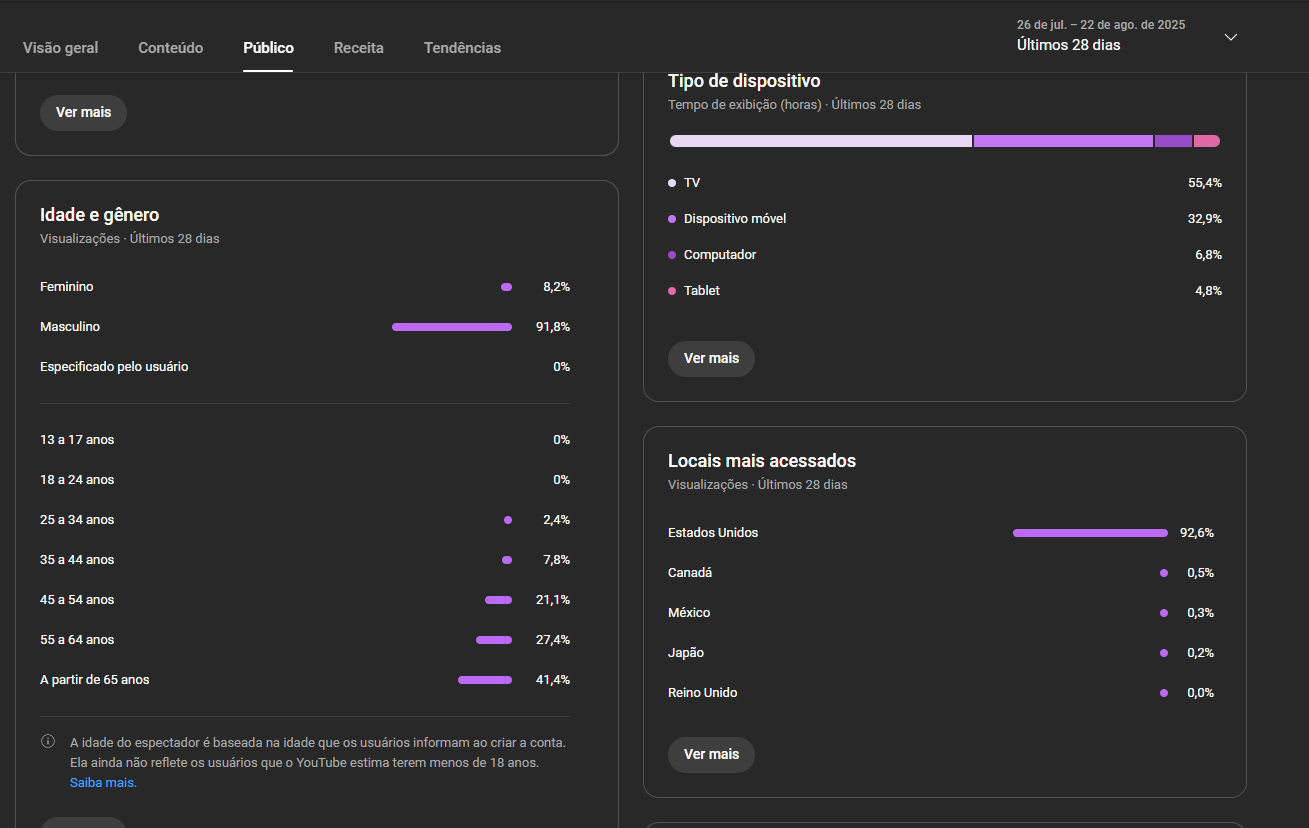Screen dimensions: 1309x828
Task: Click the 35 a 44 anos label
Action: 77,560
